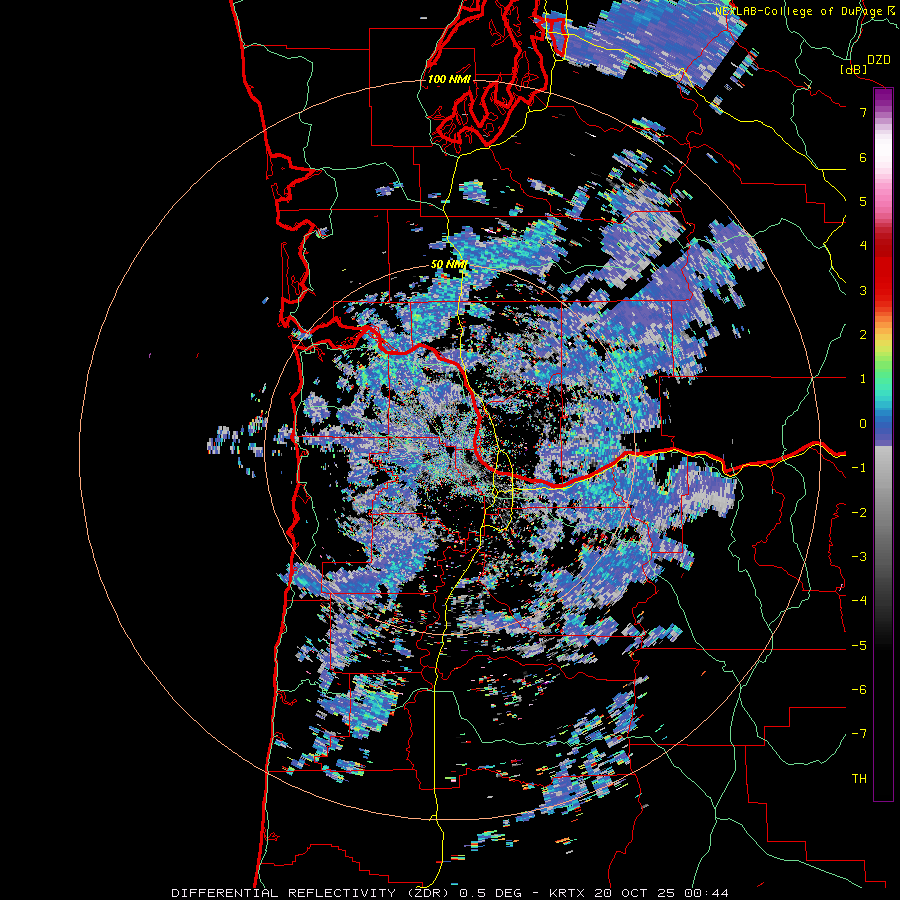
Task: Click the 6 value on the color scale
Action: 863,157
